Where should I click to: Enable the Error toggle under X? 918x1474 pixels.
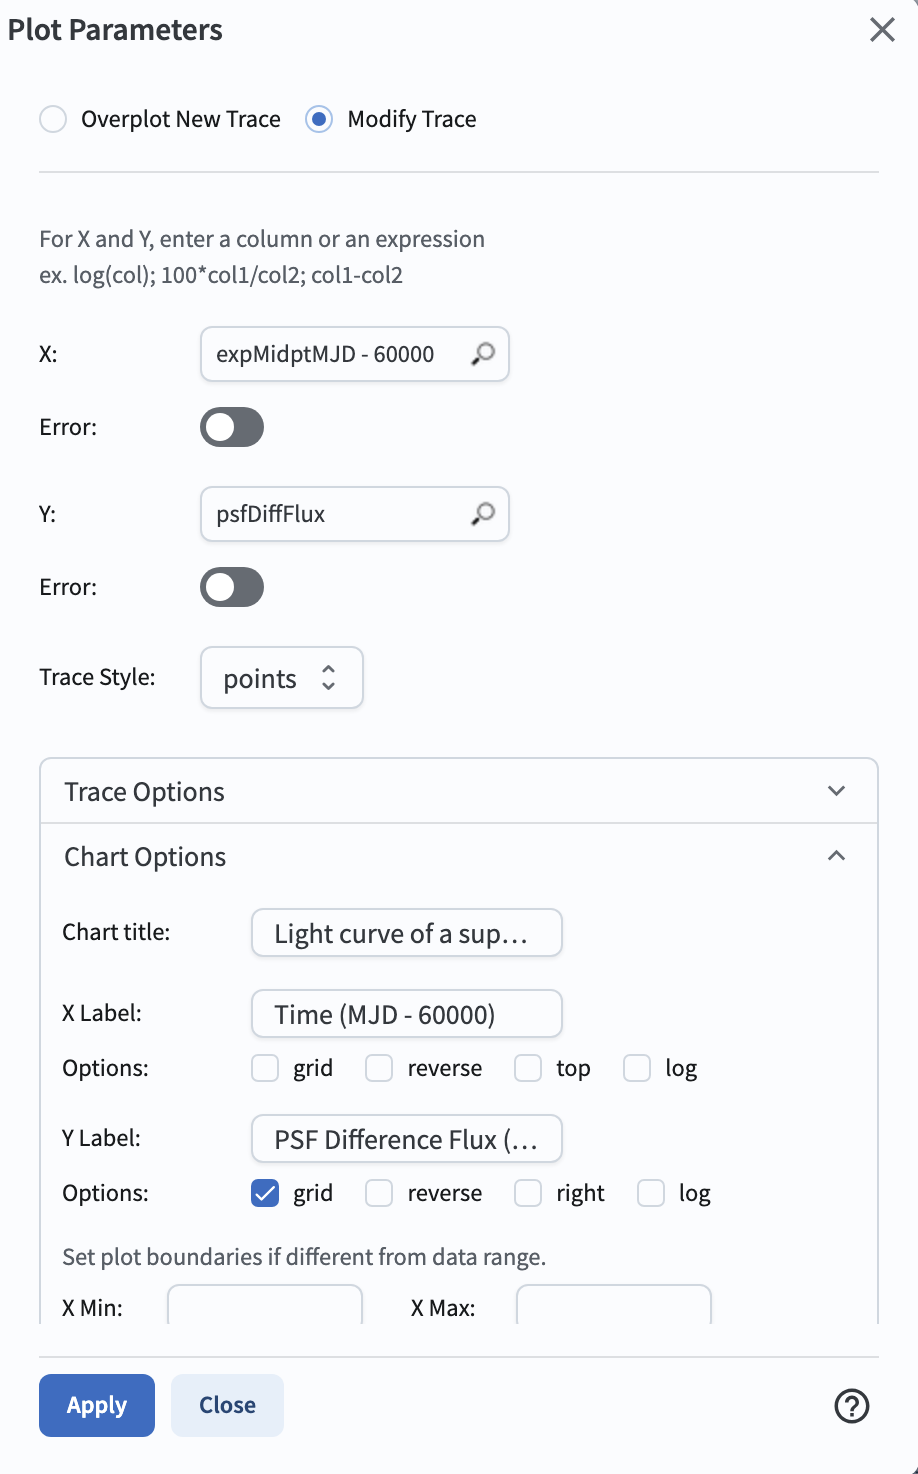click(232, 427)
